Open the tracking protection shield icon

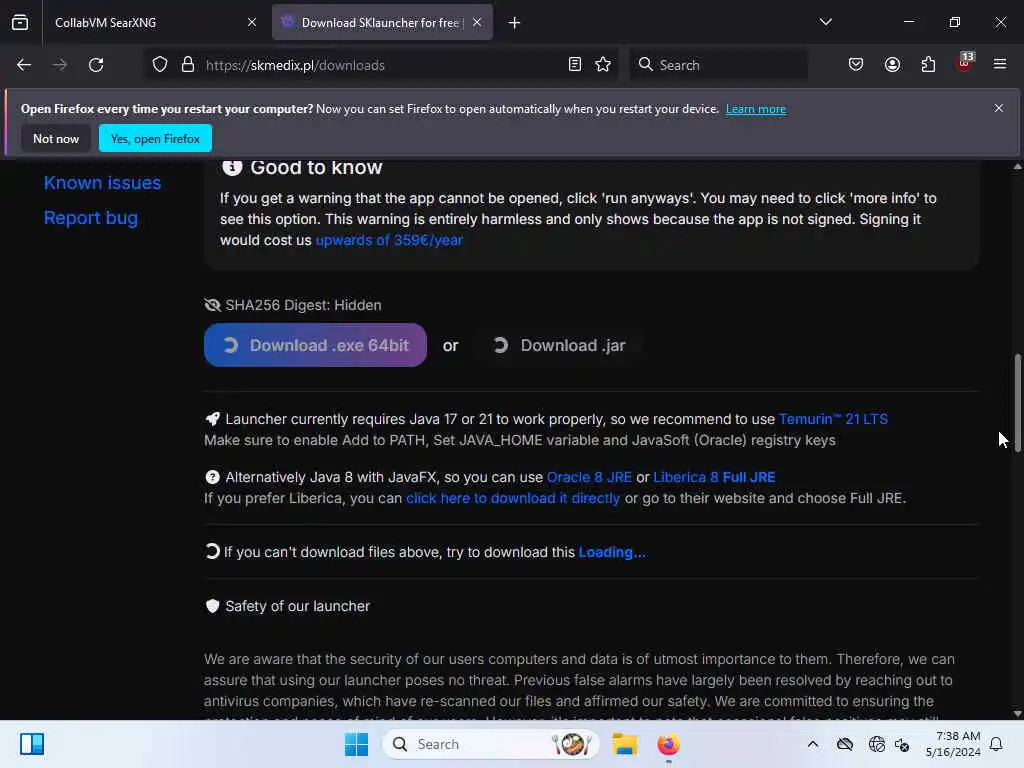[x=160, y=65]
